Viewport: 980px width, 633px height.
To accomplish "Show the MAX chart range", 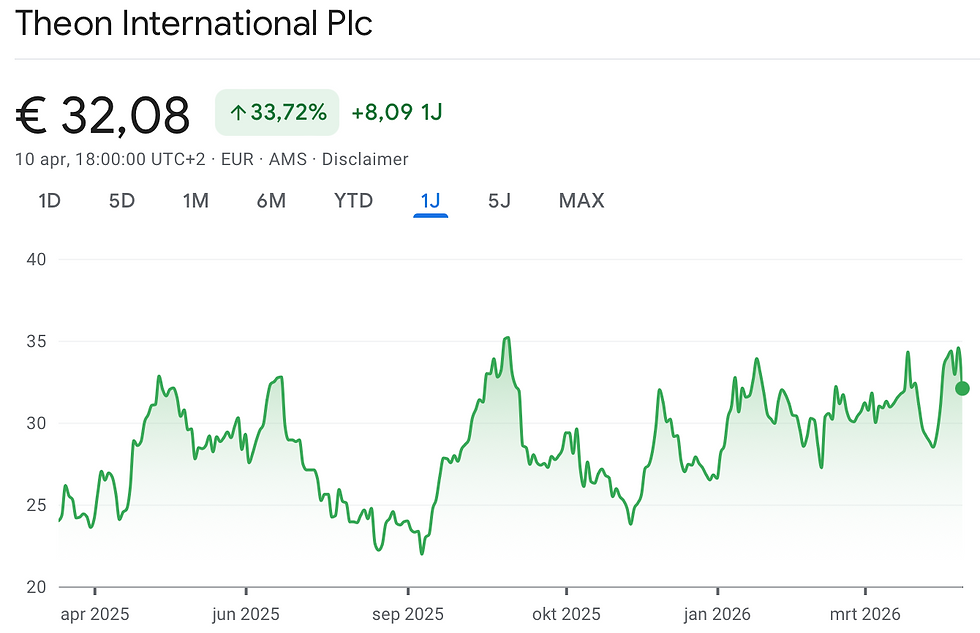I will pyautogui.click(x=581, y=201).
